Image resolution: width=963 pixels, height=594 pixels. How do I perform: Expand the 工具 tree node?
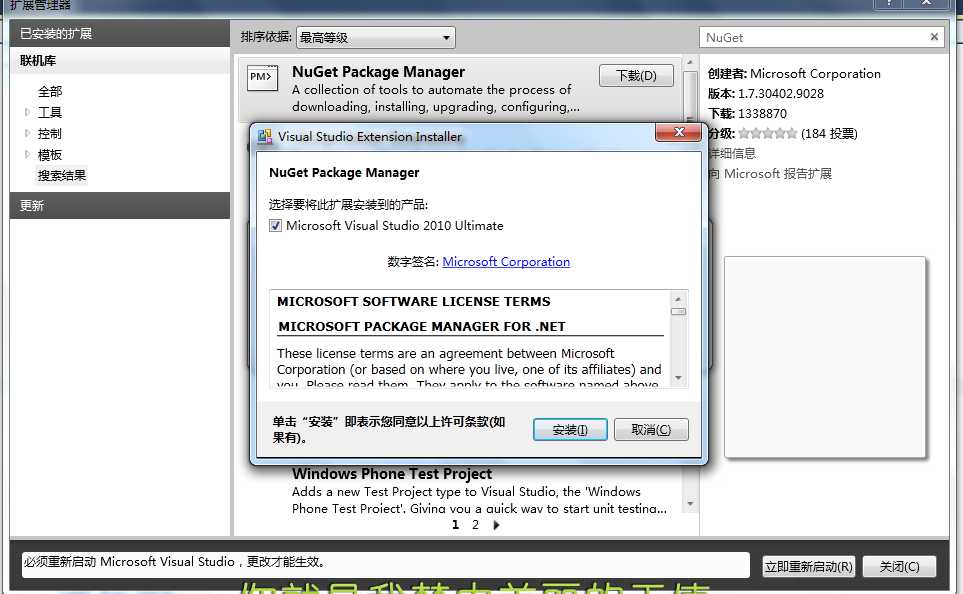(27, 112)
